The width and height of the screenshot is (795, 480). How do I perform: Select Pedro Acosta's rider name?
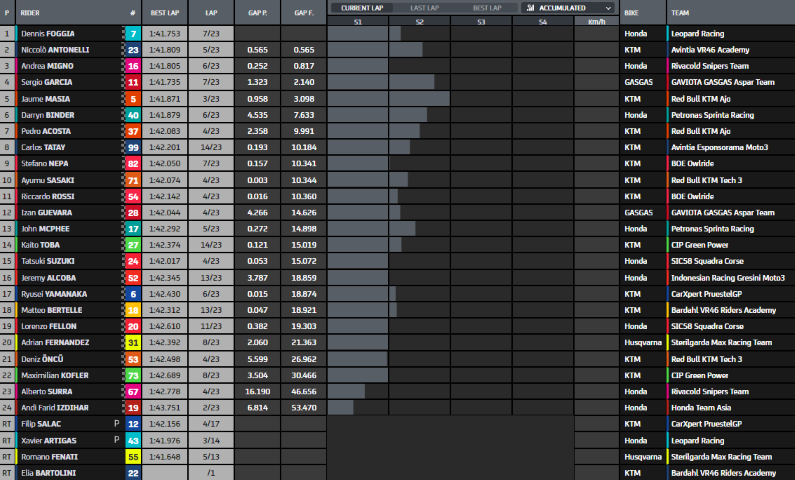pyautogui.click(x=47, y=131)
